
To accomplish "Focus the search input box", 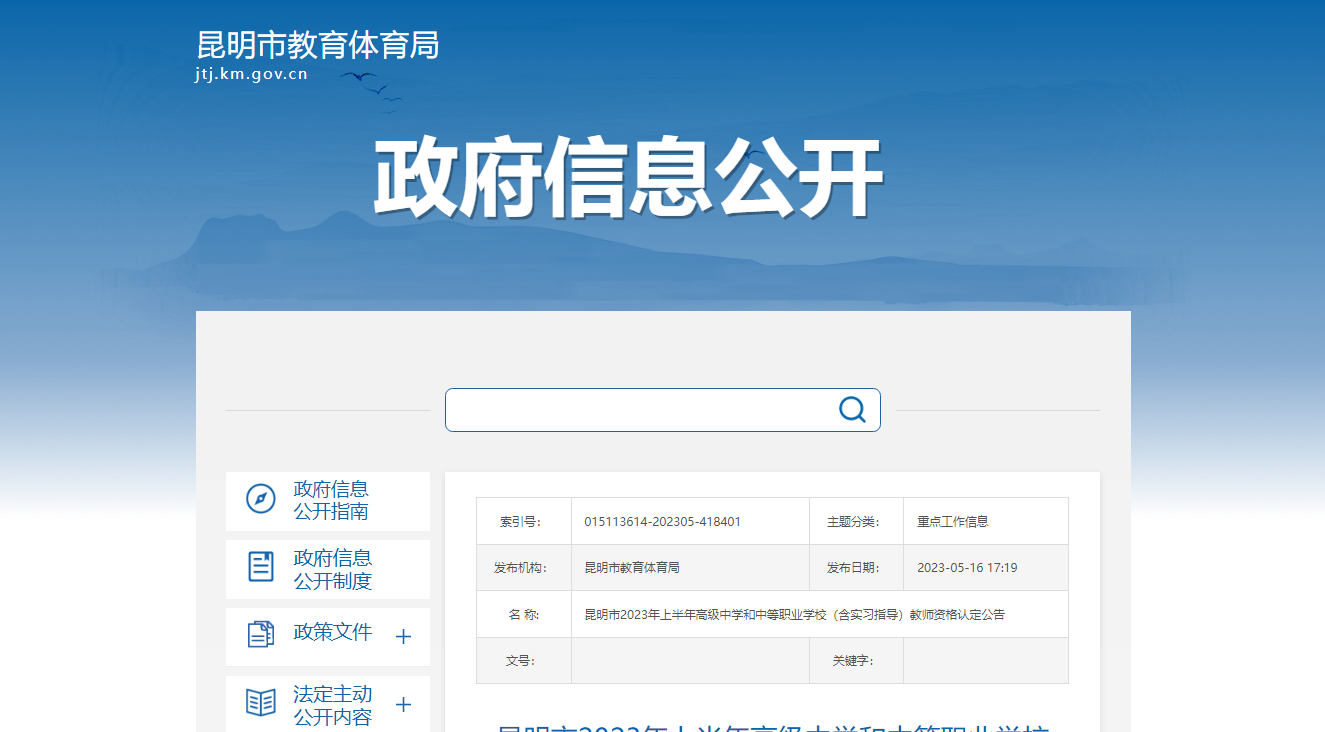I will tap(640, 410).
